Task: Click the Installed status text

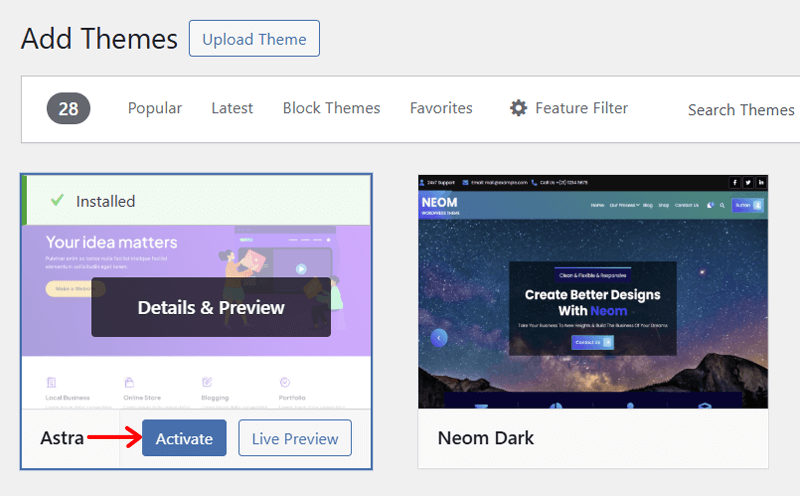Action: click(x=106, y=202)
